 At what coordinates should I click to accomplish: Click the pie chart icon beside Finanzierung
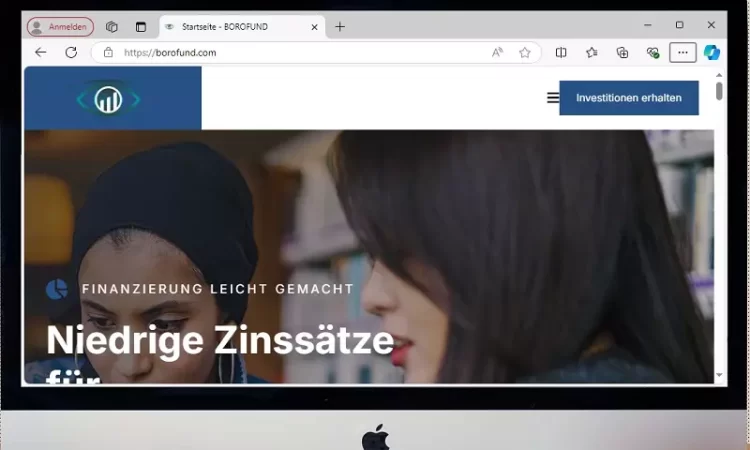pyautogui.click(x=56, y=289)
